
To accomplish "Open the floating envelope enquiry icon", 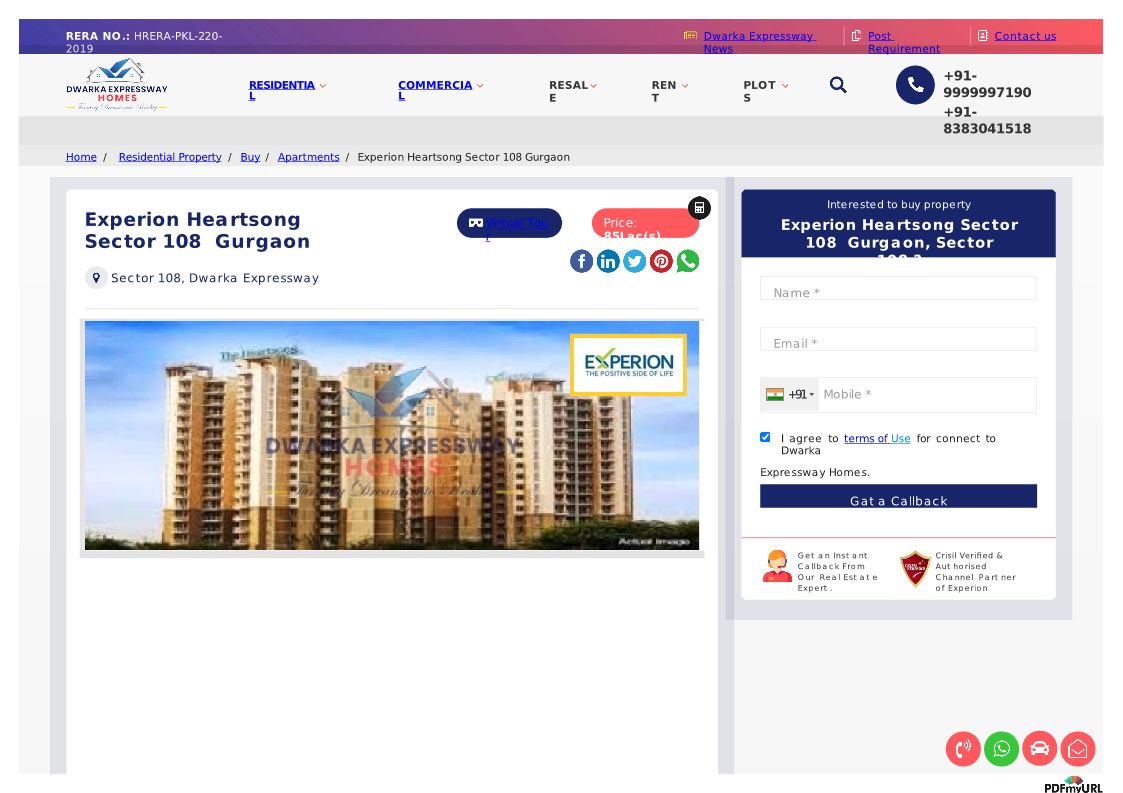I will coord(1078,749).
